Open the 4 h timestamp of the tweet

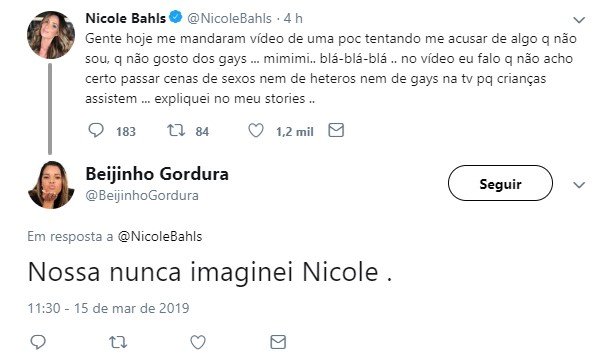(x=293, y=18)
